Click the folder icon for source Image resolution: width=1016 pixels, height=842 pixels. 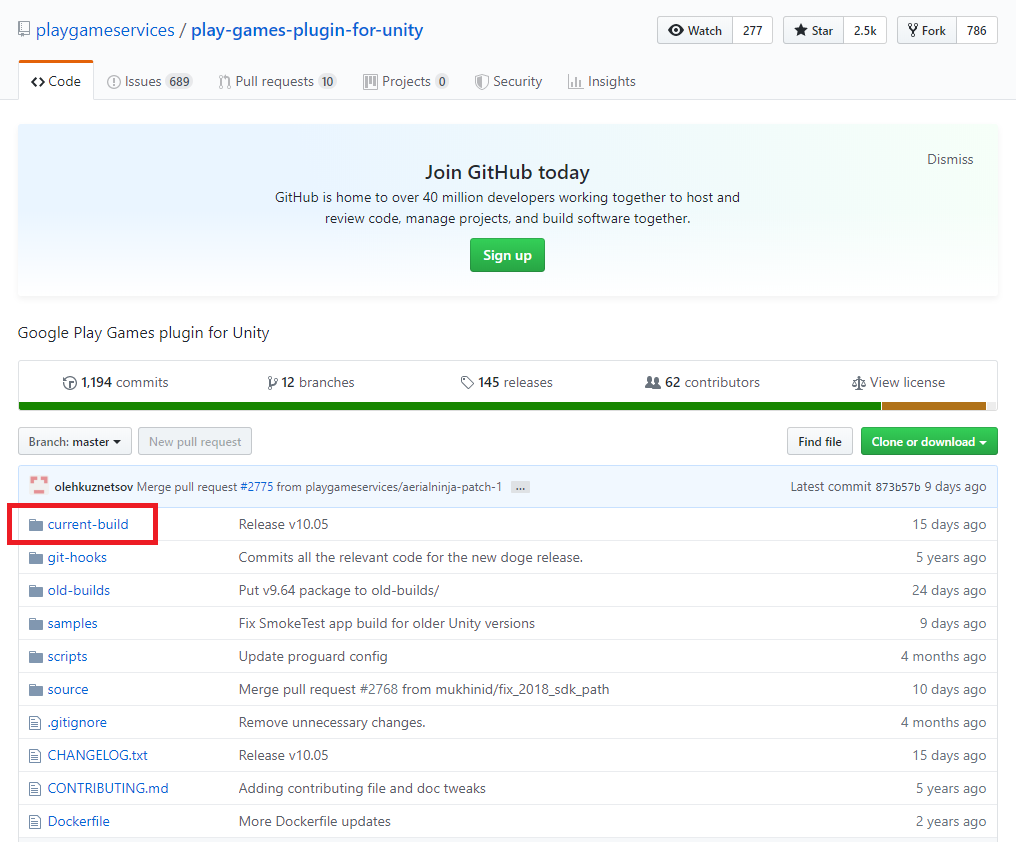tap(36, 690)
